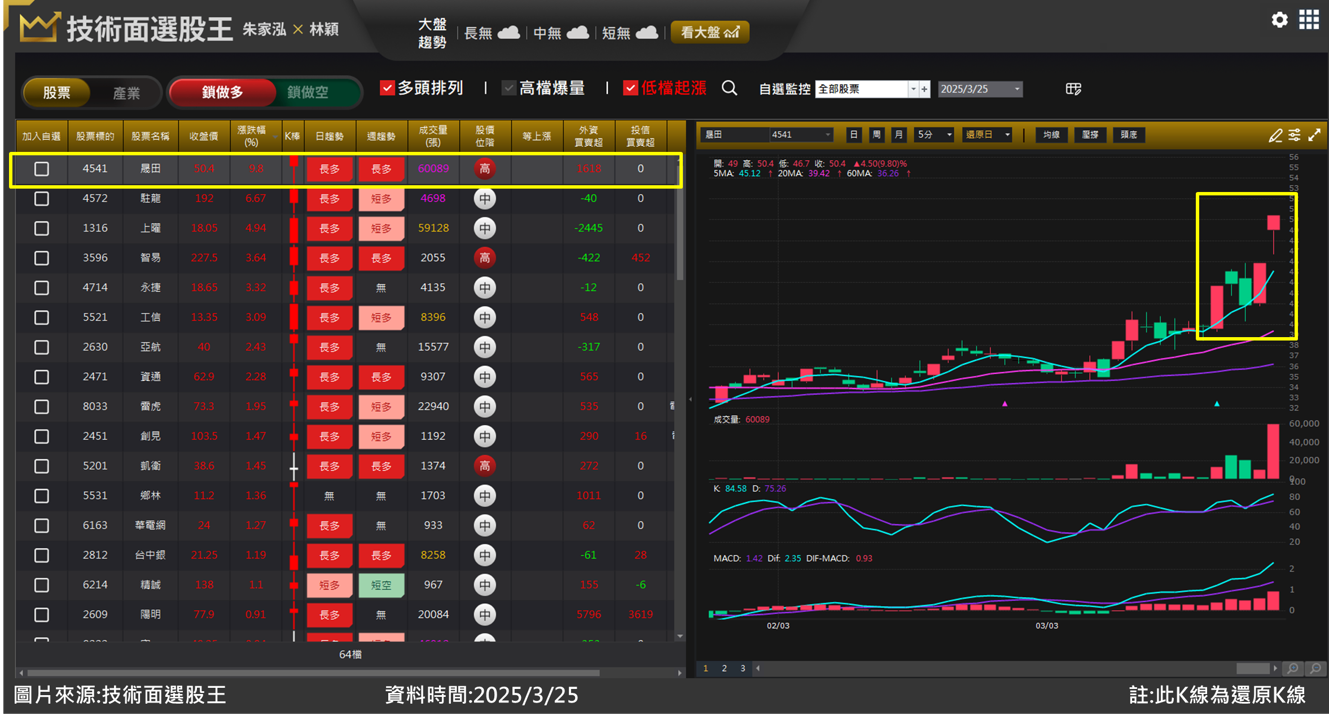Click the 外資買賣超 column header
The image size is (1329, 720).
[589, 136]
